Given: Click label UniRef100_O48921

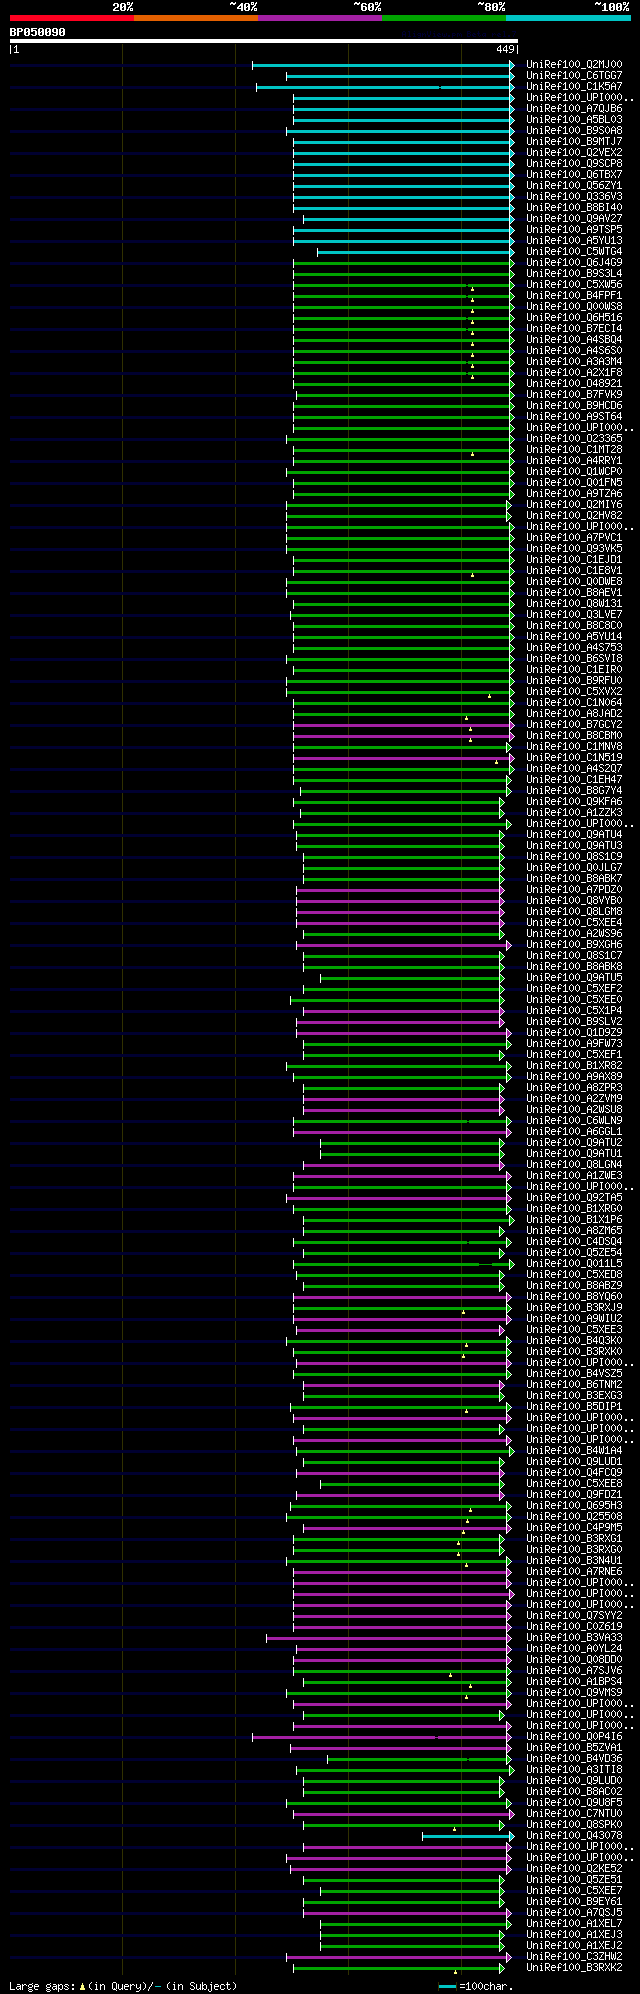Looking at the screenshot, I should 574,383.
